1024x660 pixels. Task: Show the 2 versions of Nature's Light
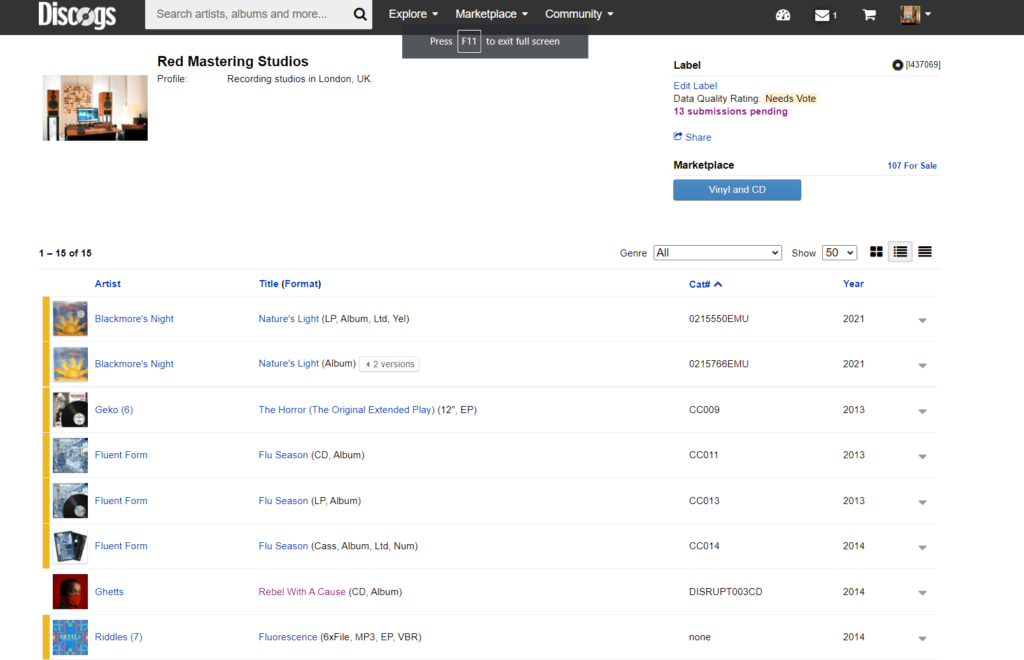click(x=389, y=364)
